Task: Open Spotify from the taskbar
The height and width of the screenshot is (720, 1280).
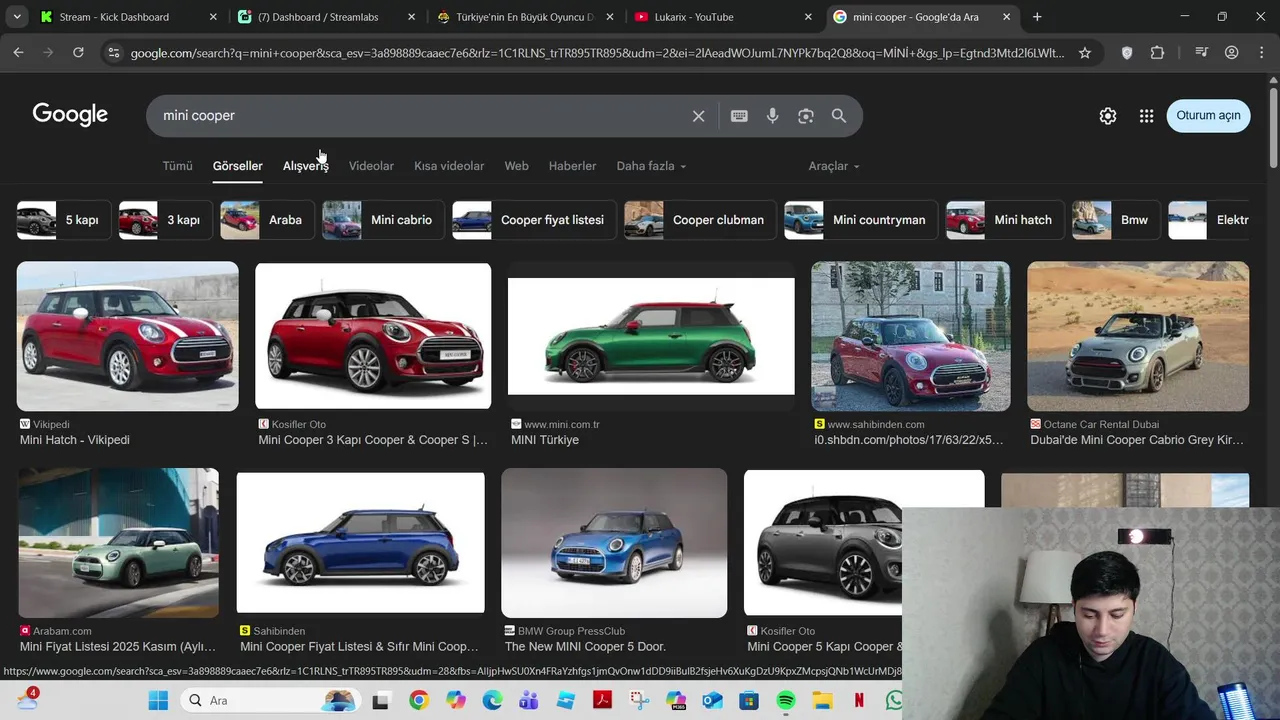Action: pyautogui.click(x=786, y=700)
